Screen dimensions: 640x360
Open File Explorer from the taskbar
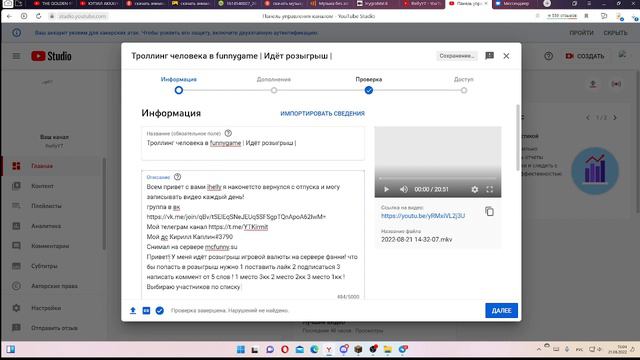[x=387, y=349]
